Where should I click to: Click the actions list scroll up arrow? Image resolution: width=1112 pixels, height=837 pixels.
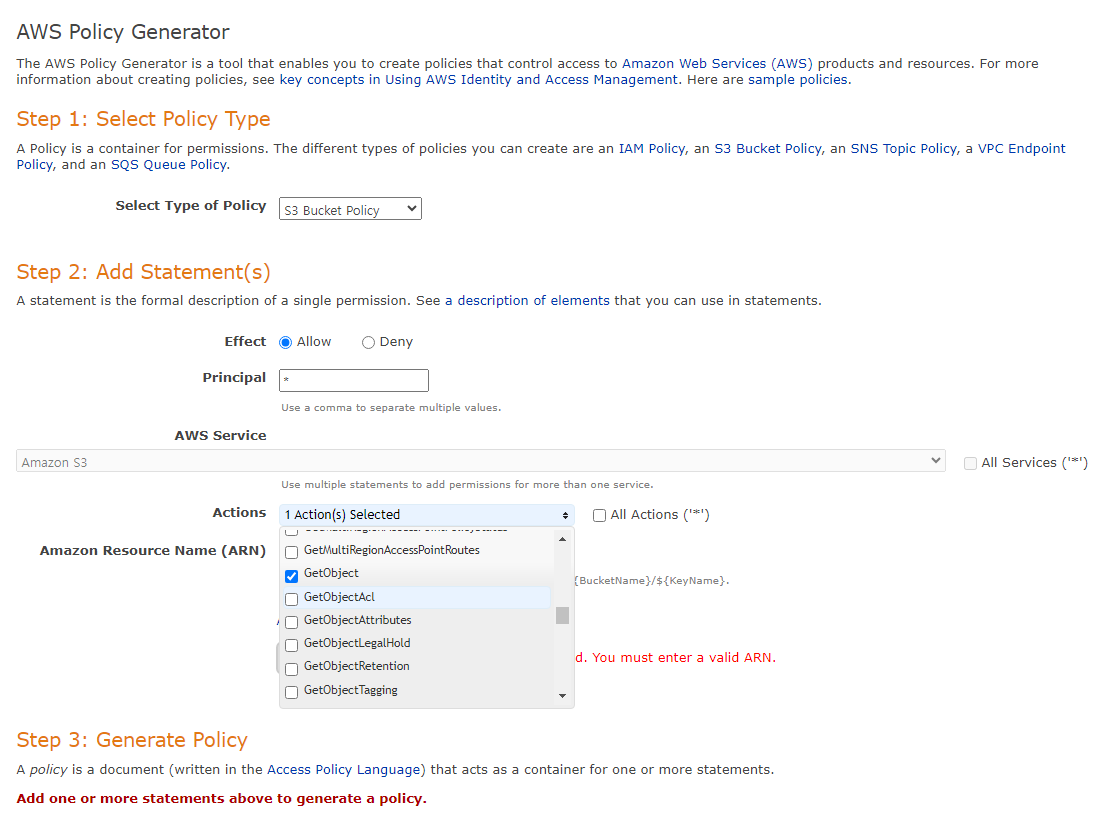coord(562,540)
